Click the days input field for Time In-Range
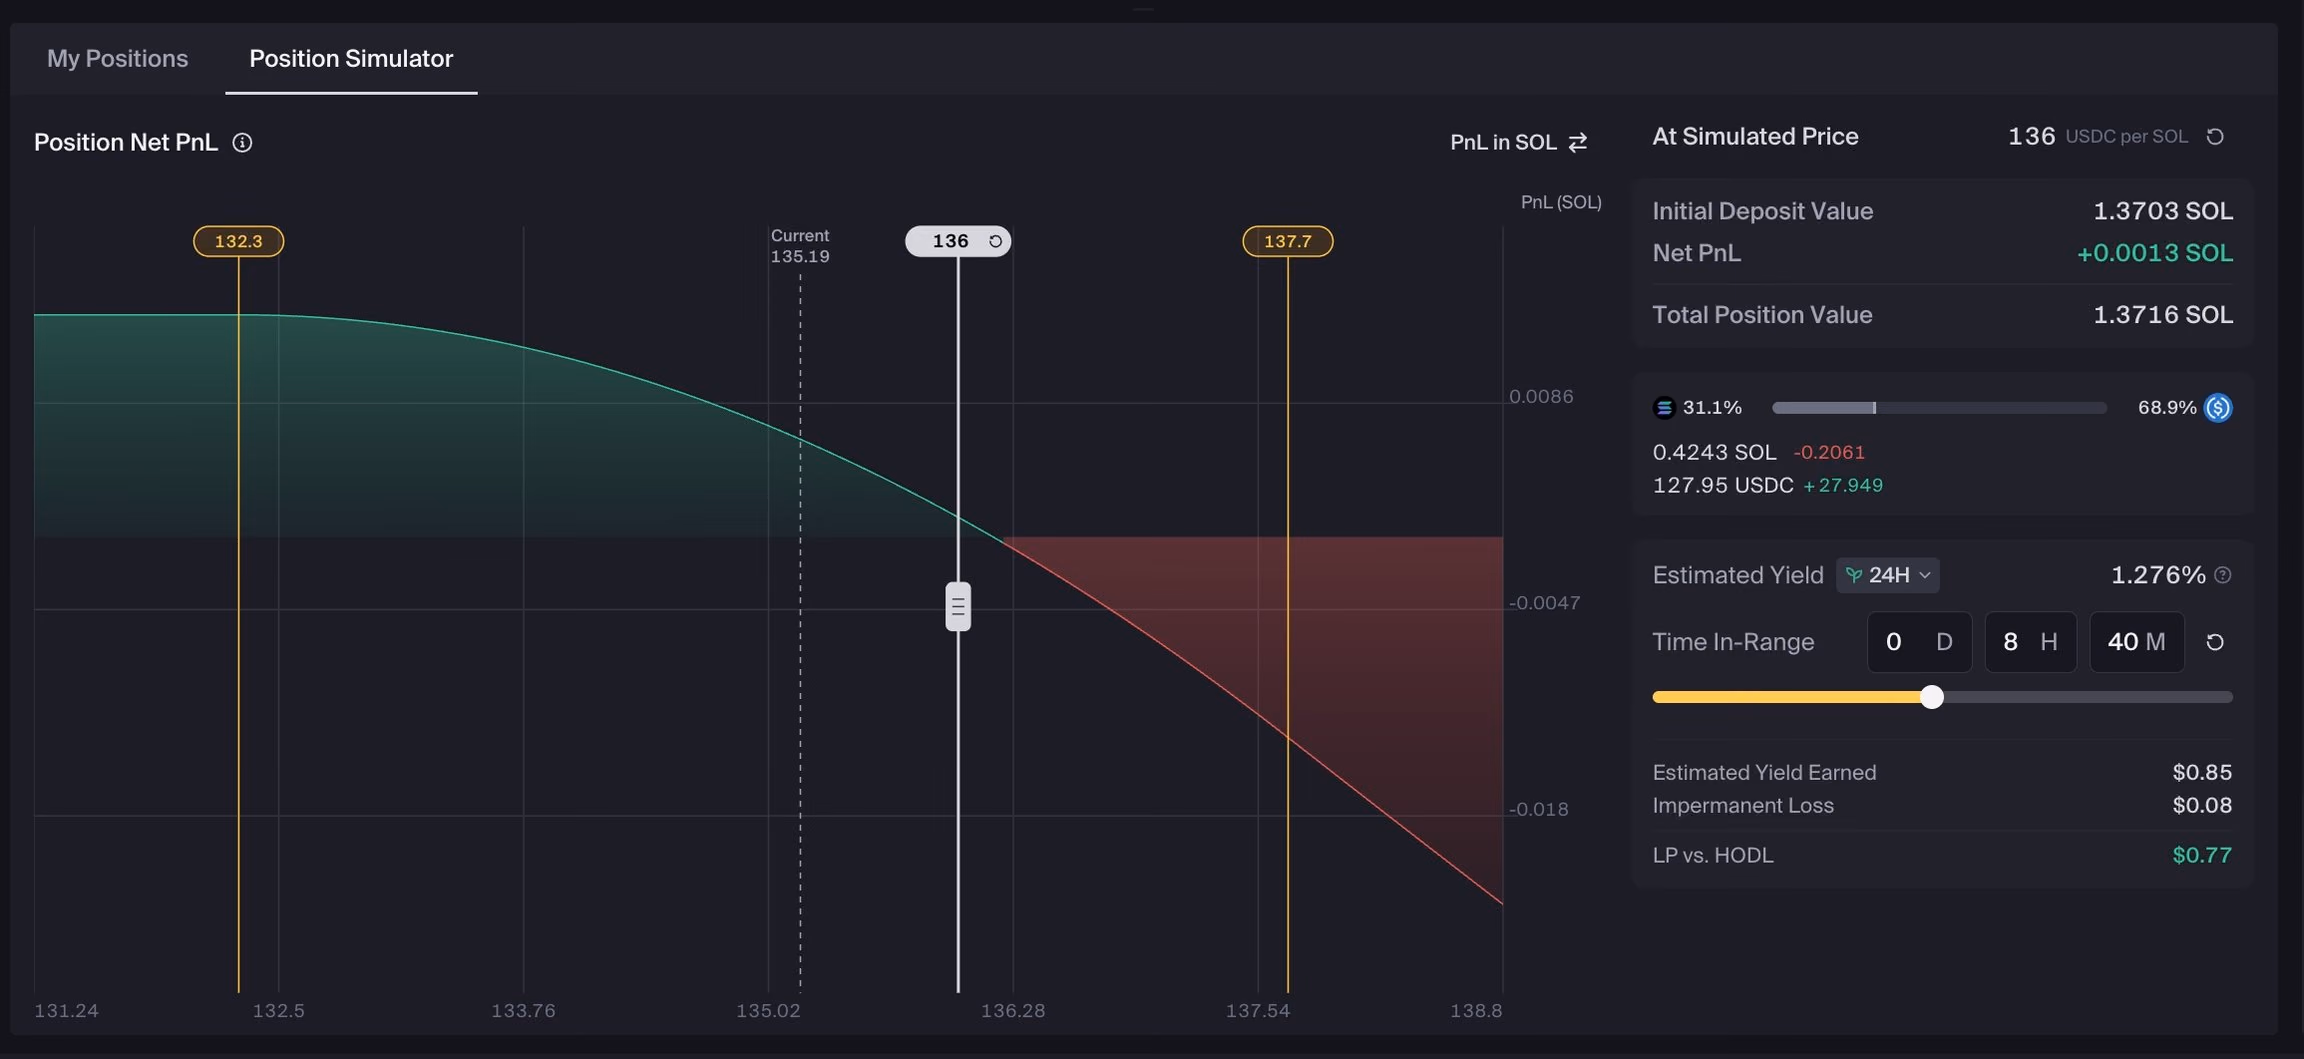 coord(1919,642)
